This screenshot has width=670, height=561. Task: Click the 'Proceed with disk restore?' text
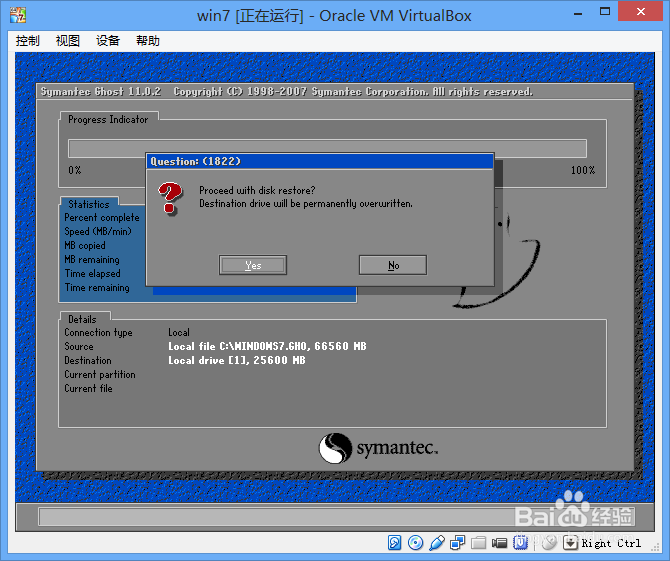(257, 190)
